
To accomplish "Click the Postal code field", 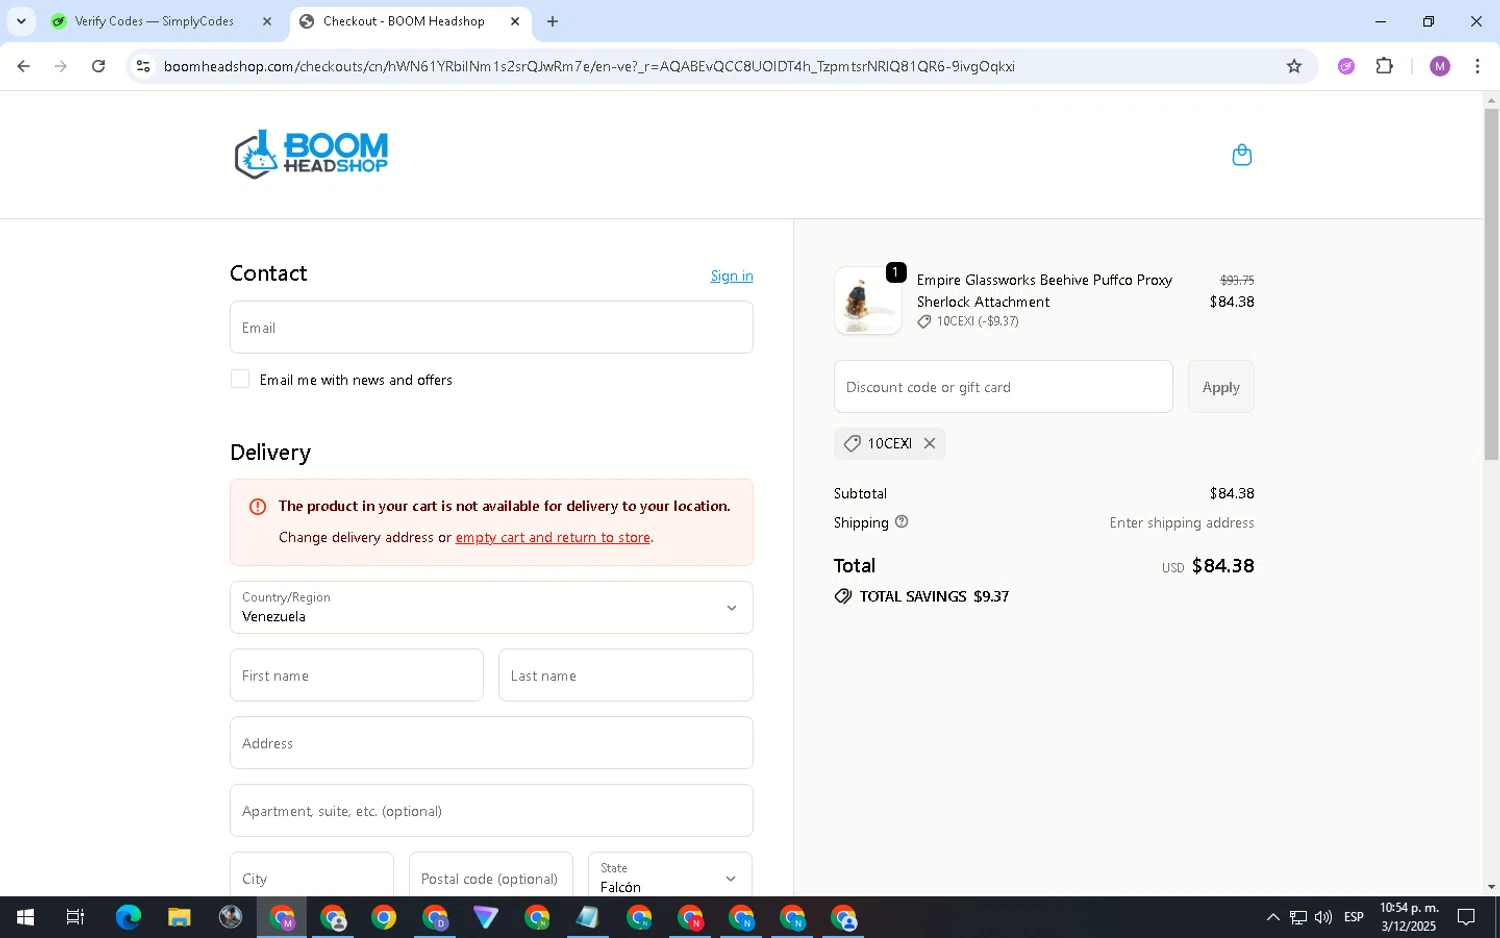I will coord(491,877).
